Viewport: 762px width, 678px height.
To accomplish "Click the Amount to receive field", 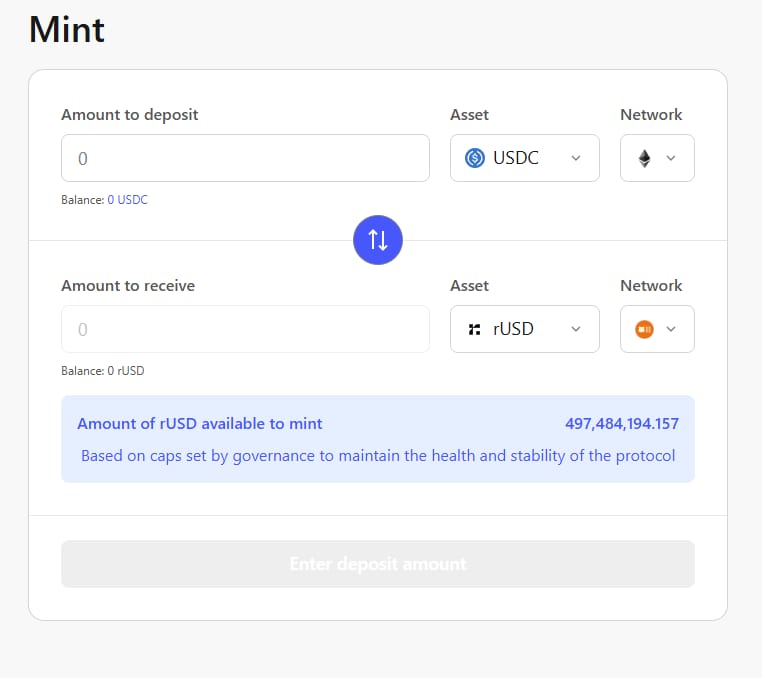I will click(x=245, y=329).
